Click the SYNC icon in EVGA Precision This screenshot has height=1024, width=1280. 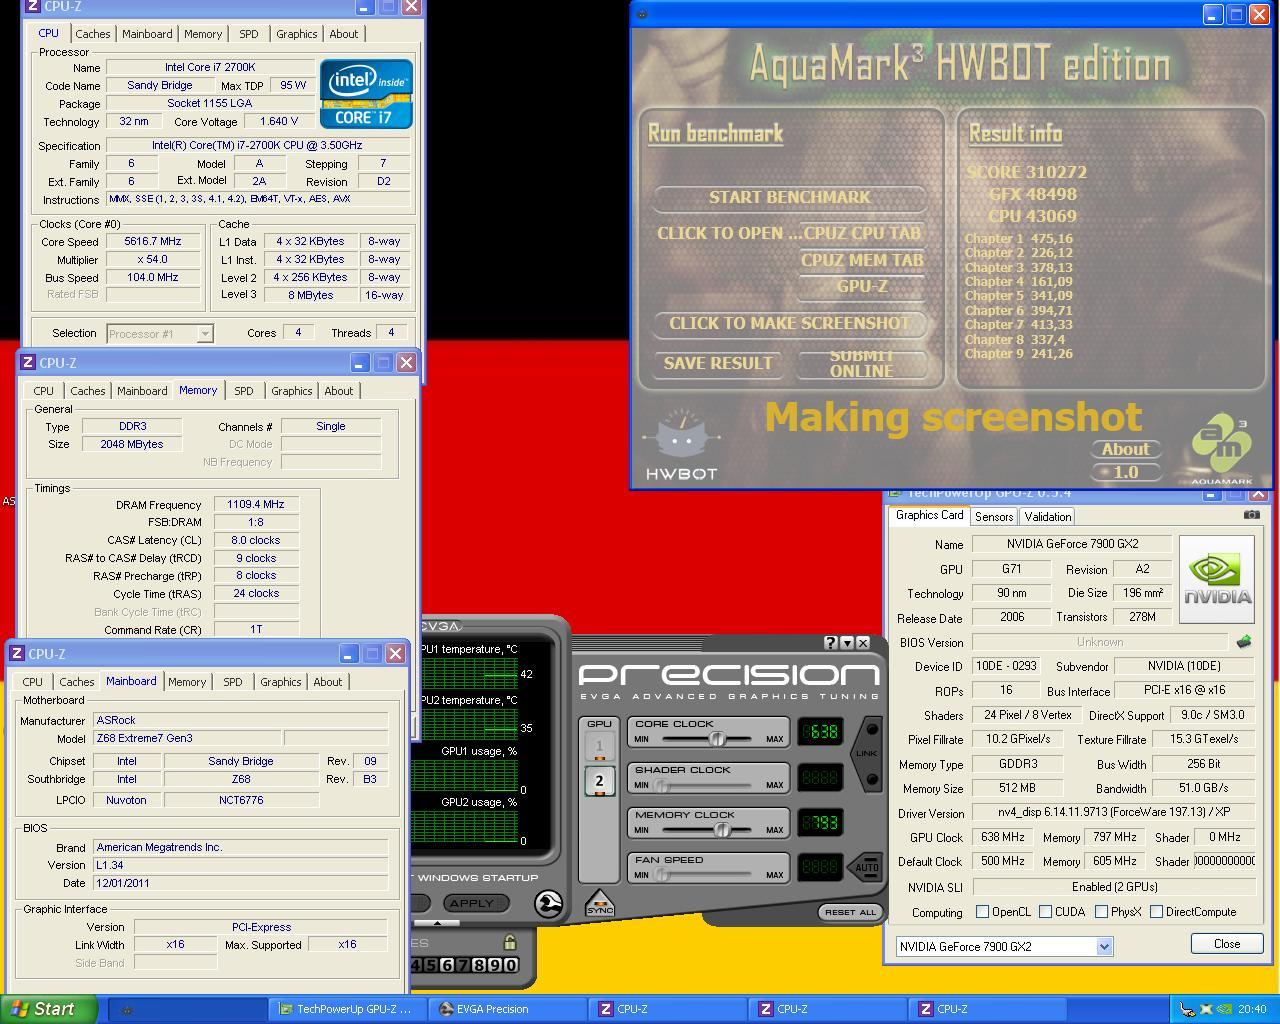click(599, 903)
